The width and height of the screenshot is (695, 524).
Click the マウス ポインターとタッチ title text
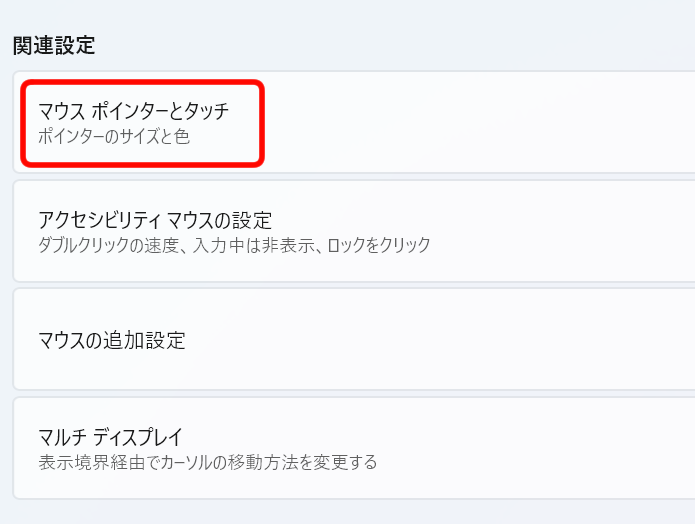tap(133, 111)
